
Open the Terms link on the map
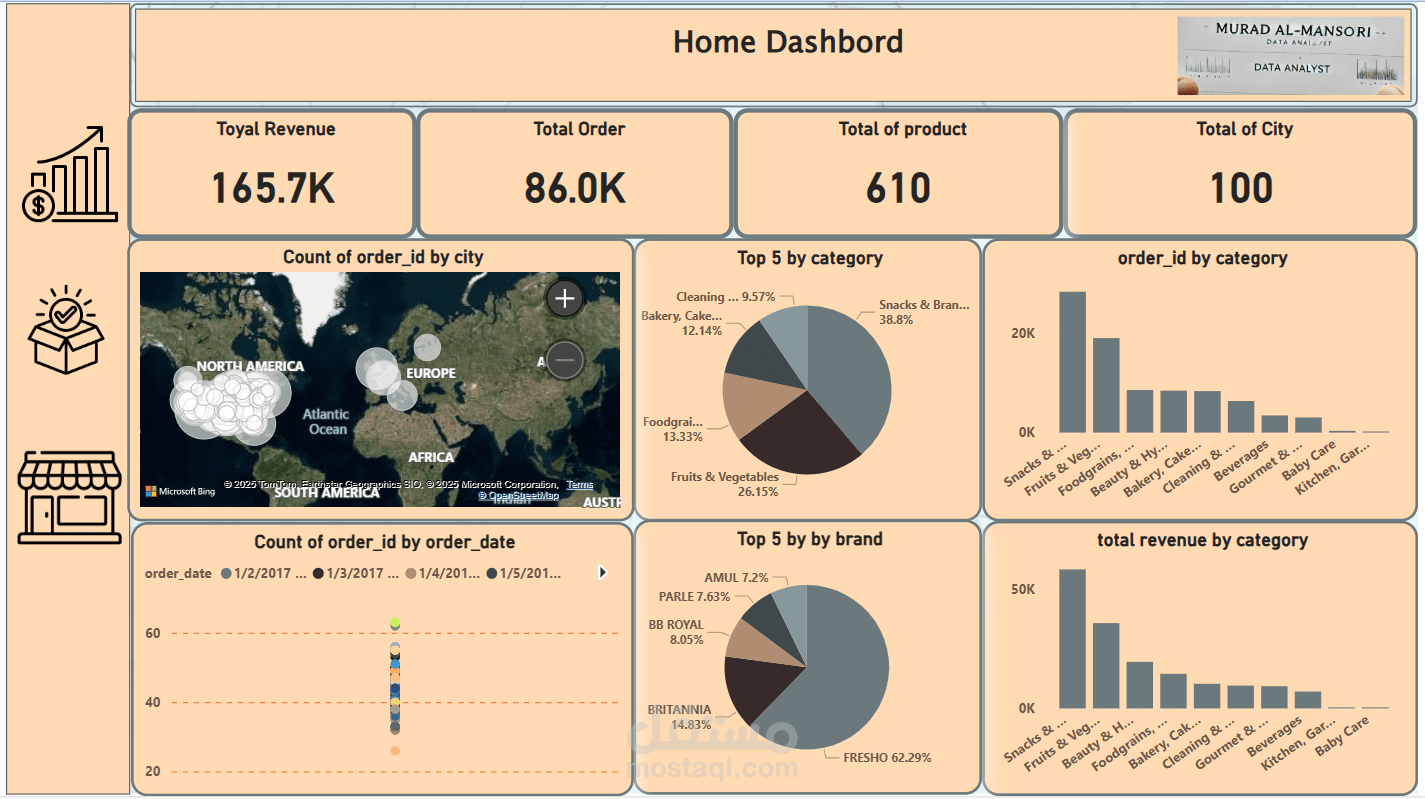580,483
